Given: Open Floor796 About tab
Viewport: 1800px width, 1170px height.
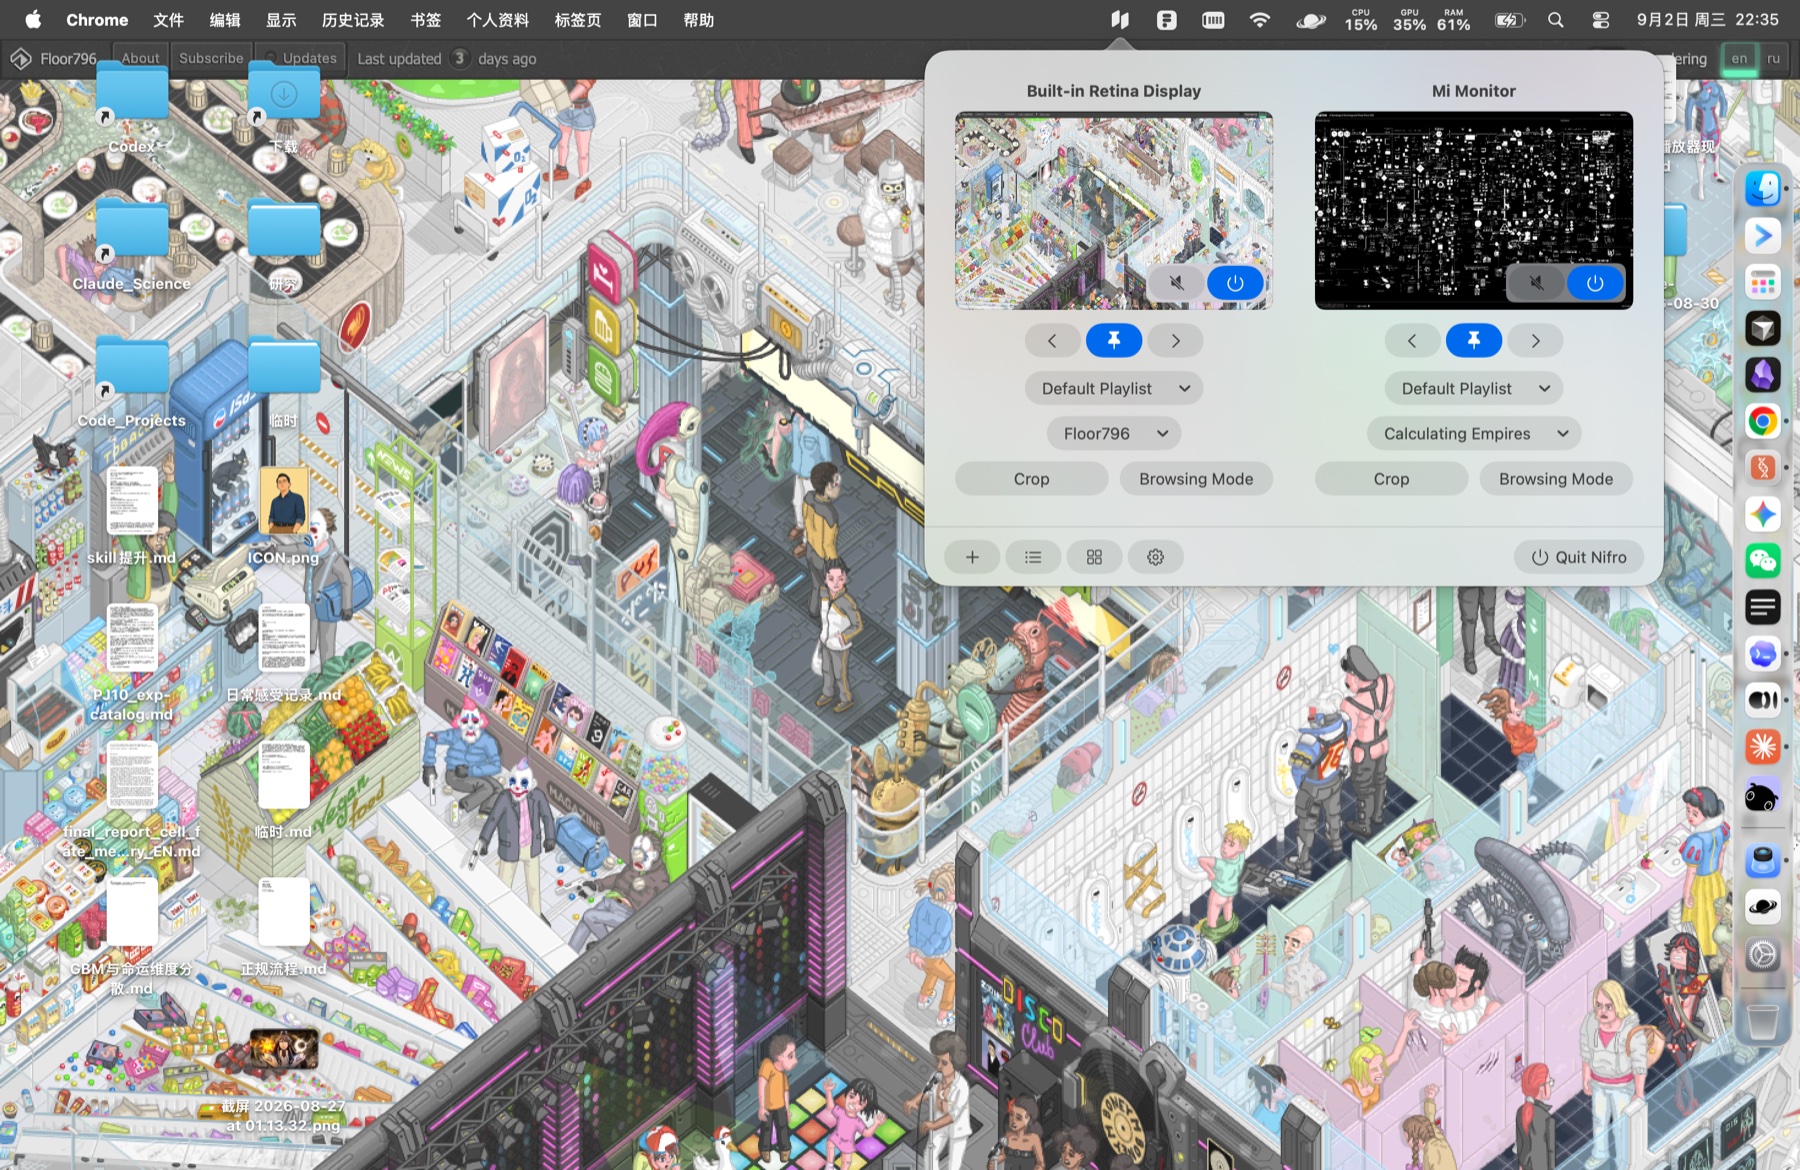Looking at the screenshot, I should point(140,58).
